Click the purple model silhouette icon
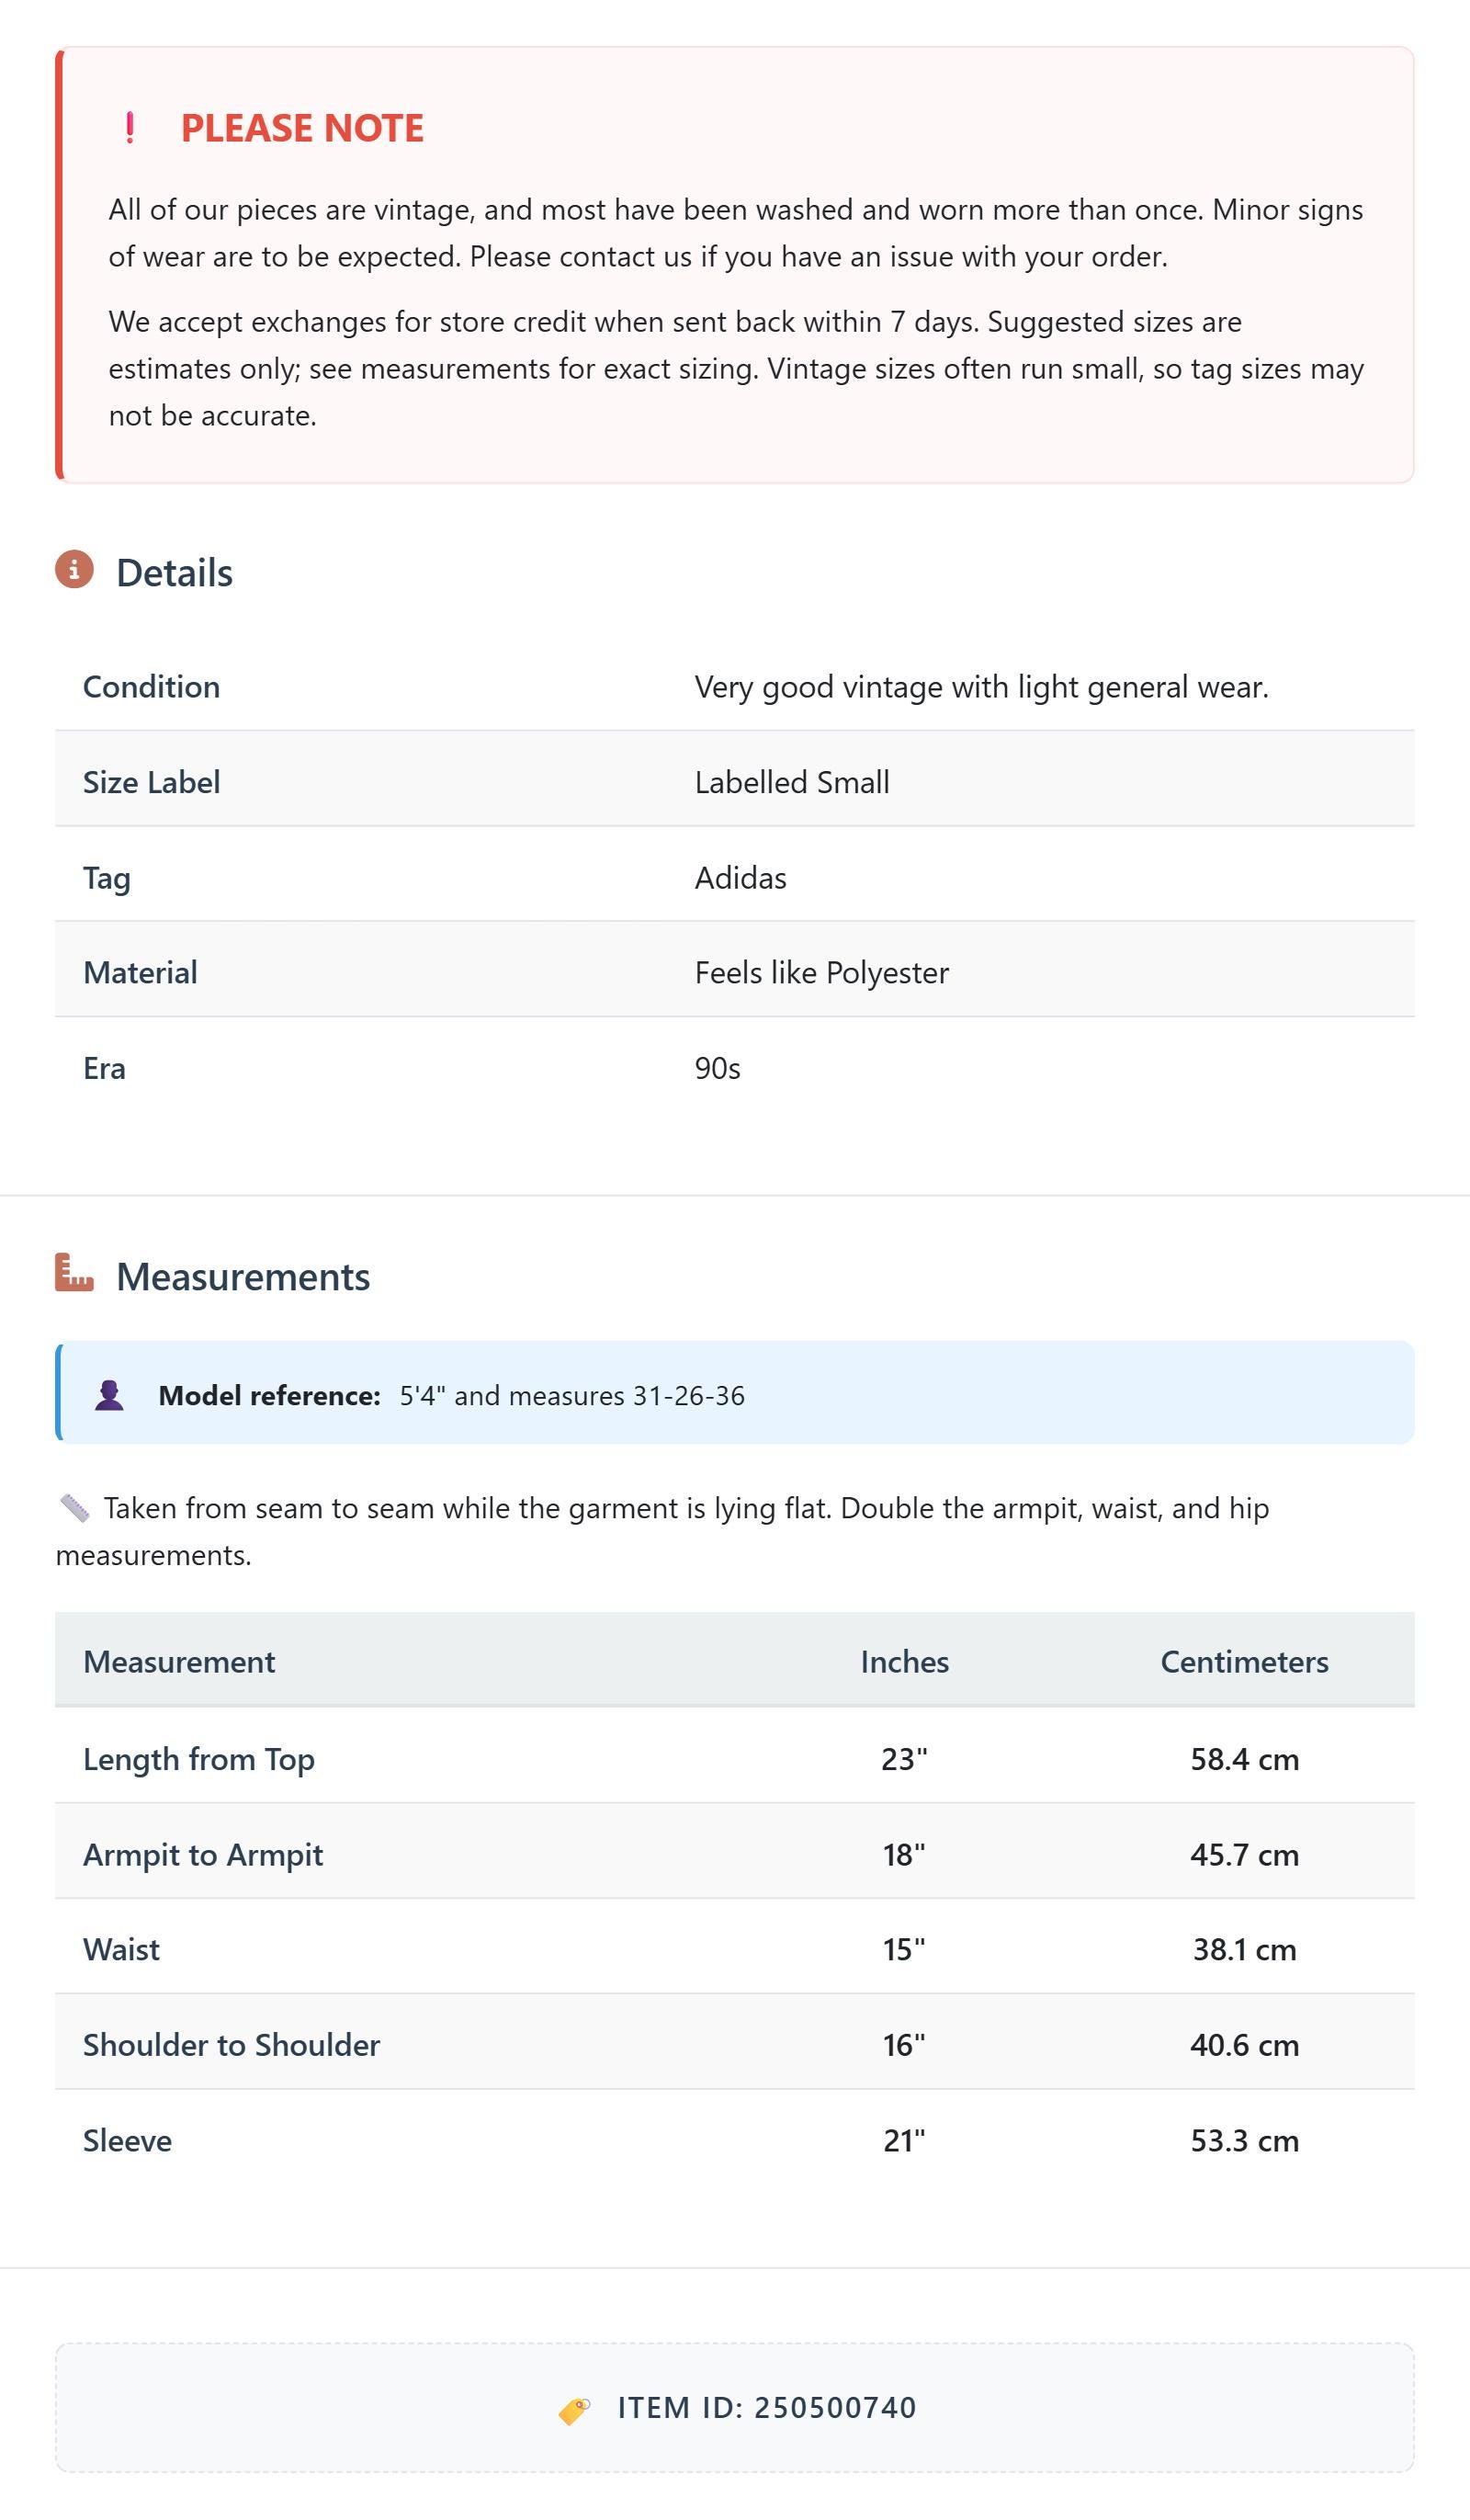The width and height of the screenshot is (1470, 2520). [109, 1395]
